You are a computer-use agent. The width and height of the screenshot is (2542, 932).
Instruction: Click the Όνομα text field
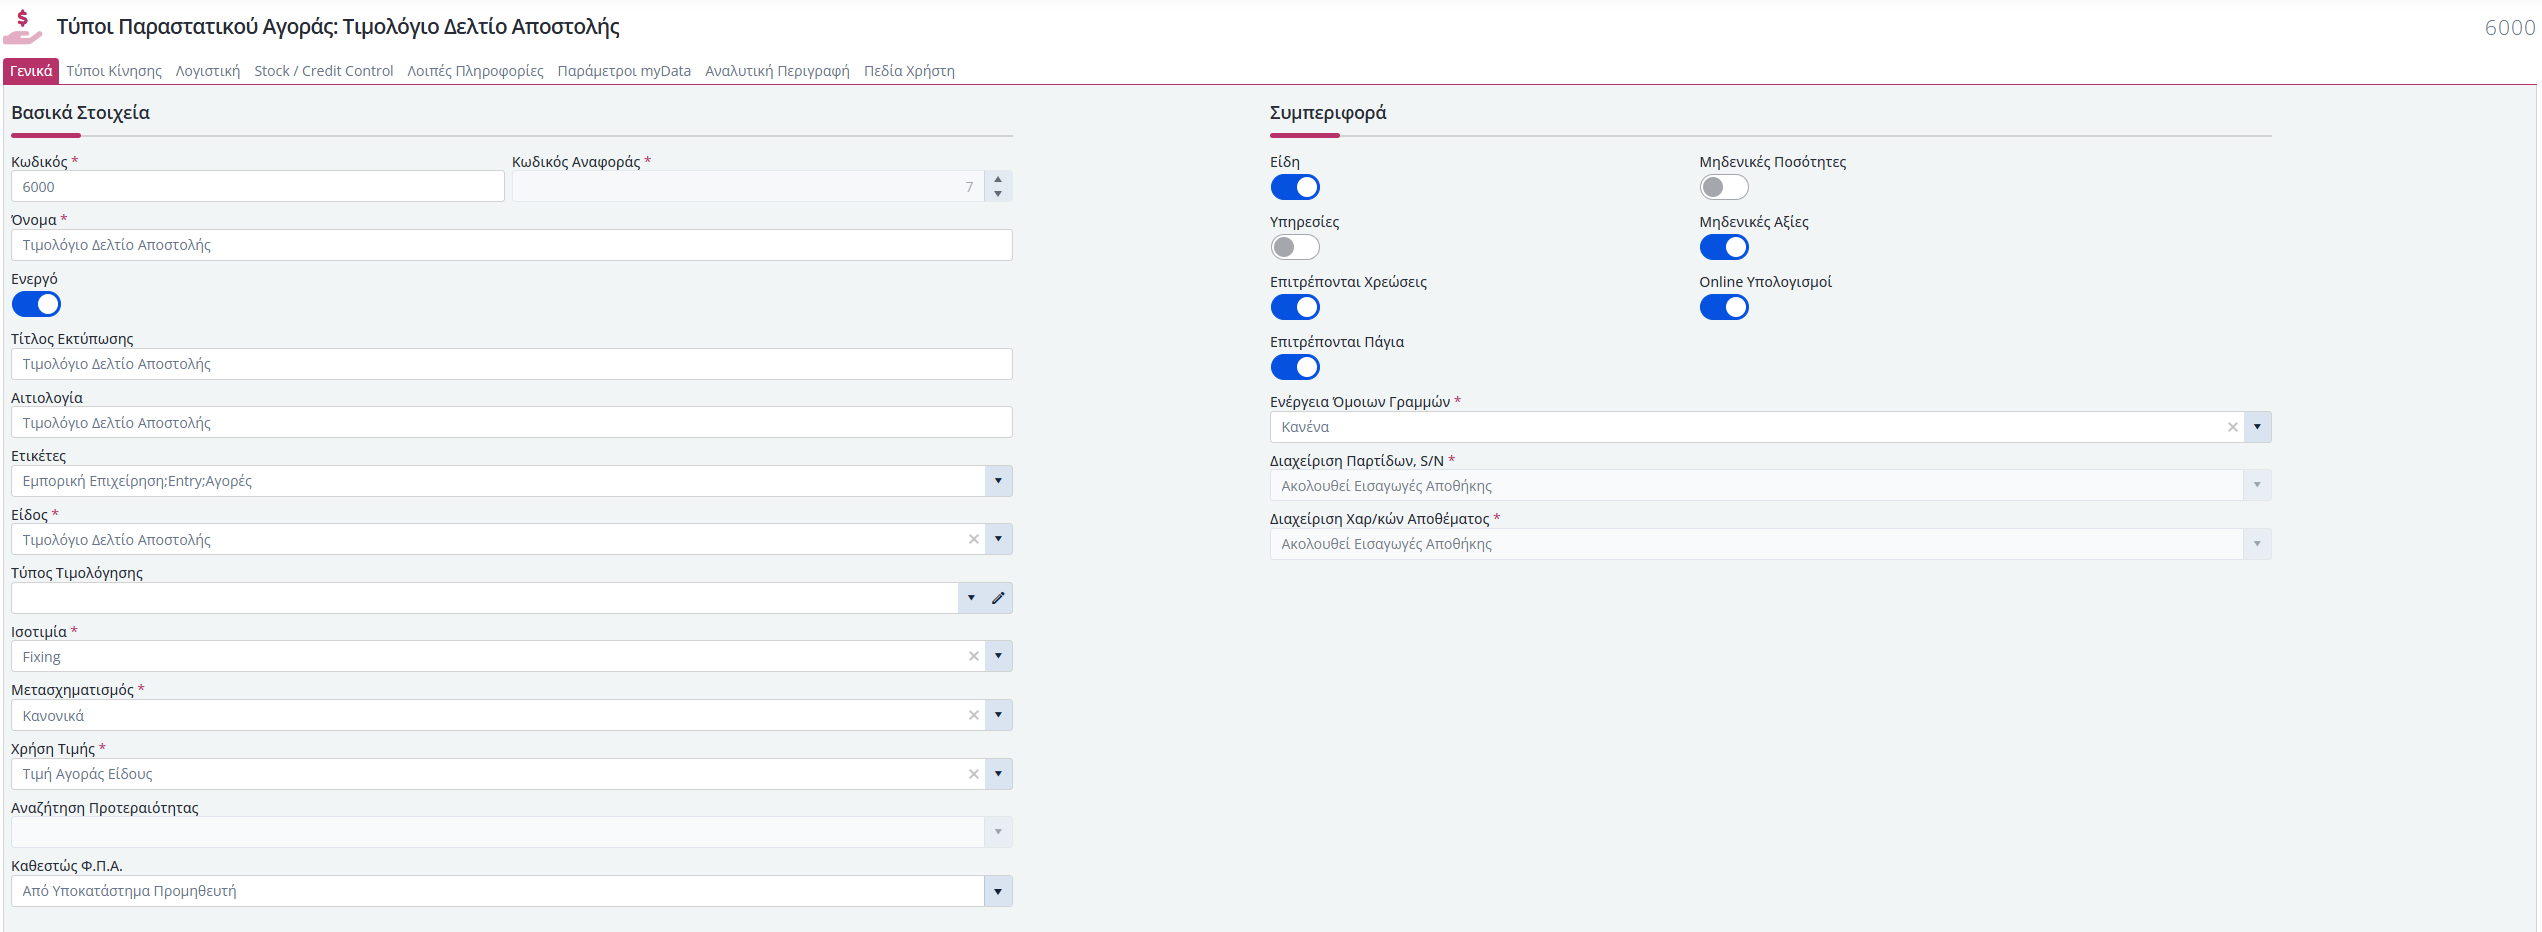512,245
